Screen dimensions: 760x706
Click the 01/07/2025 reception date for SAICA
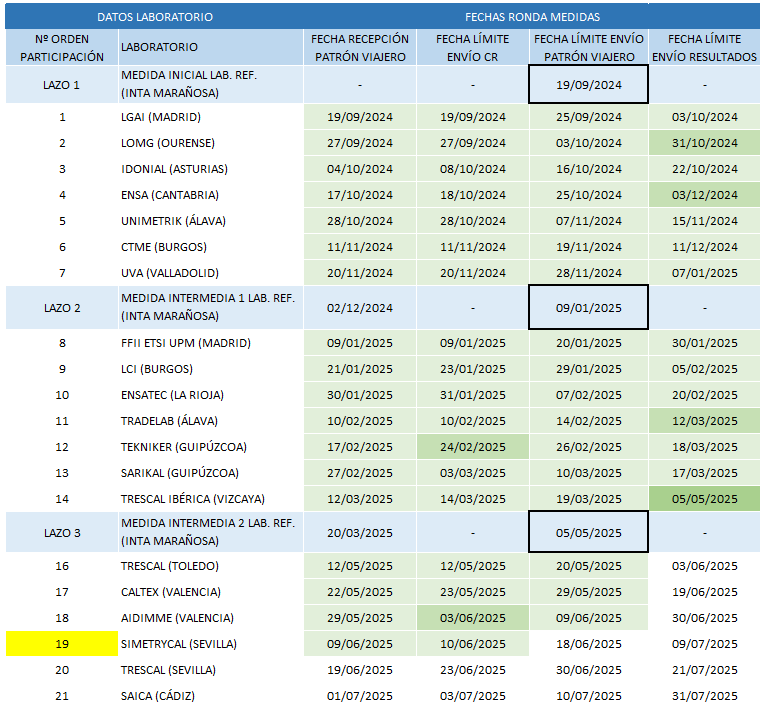[x=360, y=696]
